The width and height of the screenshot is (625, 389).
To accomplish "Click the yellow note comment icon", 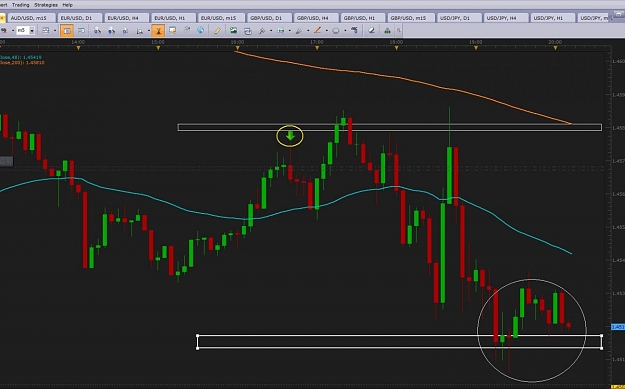I will [173, 30].
